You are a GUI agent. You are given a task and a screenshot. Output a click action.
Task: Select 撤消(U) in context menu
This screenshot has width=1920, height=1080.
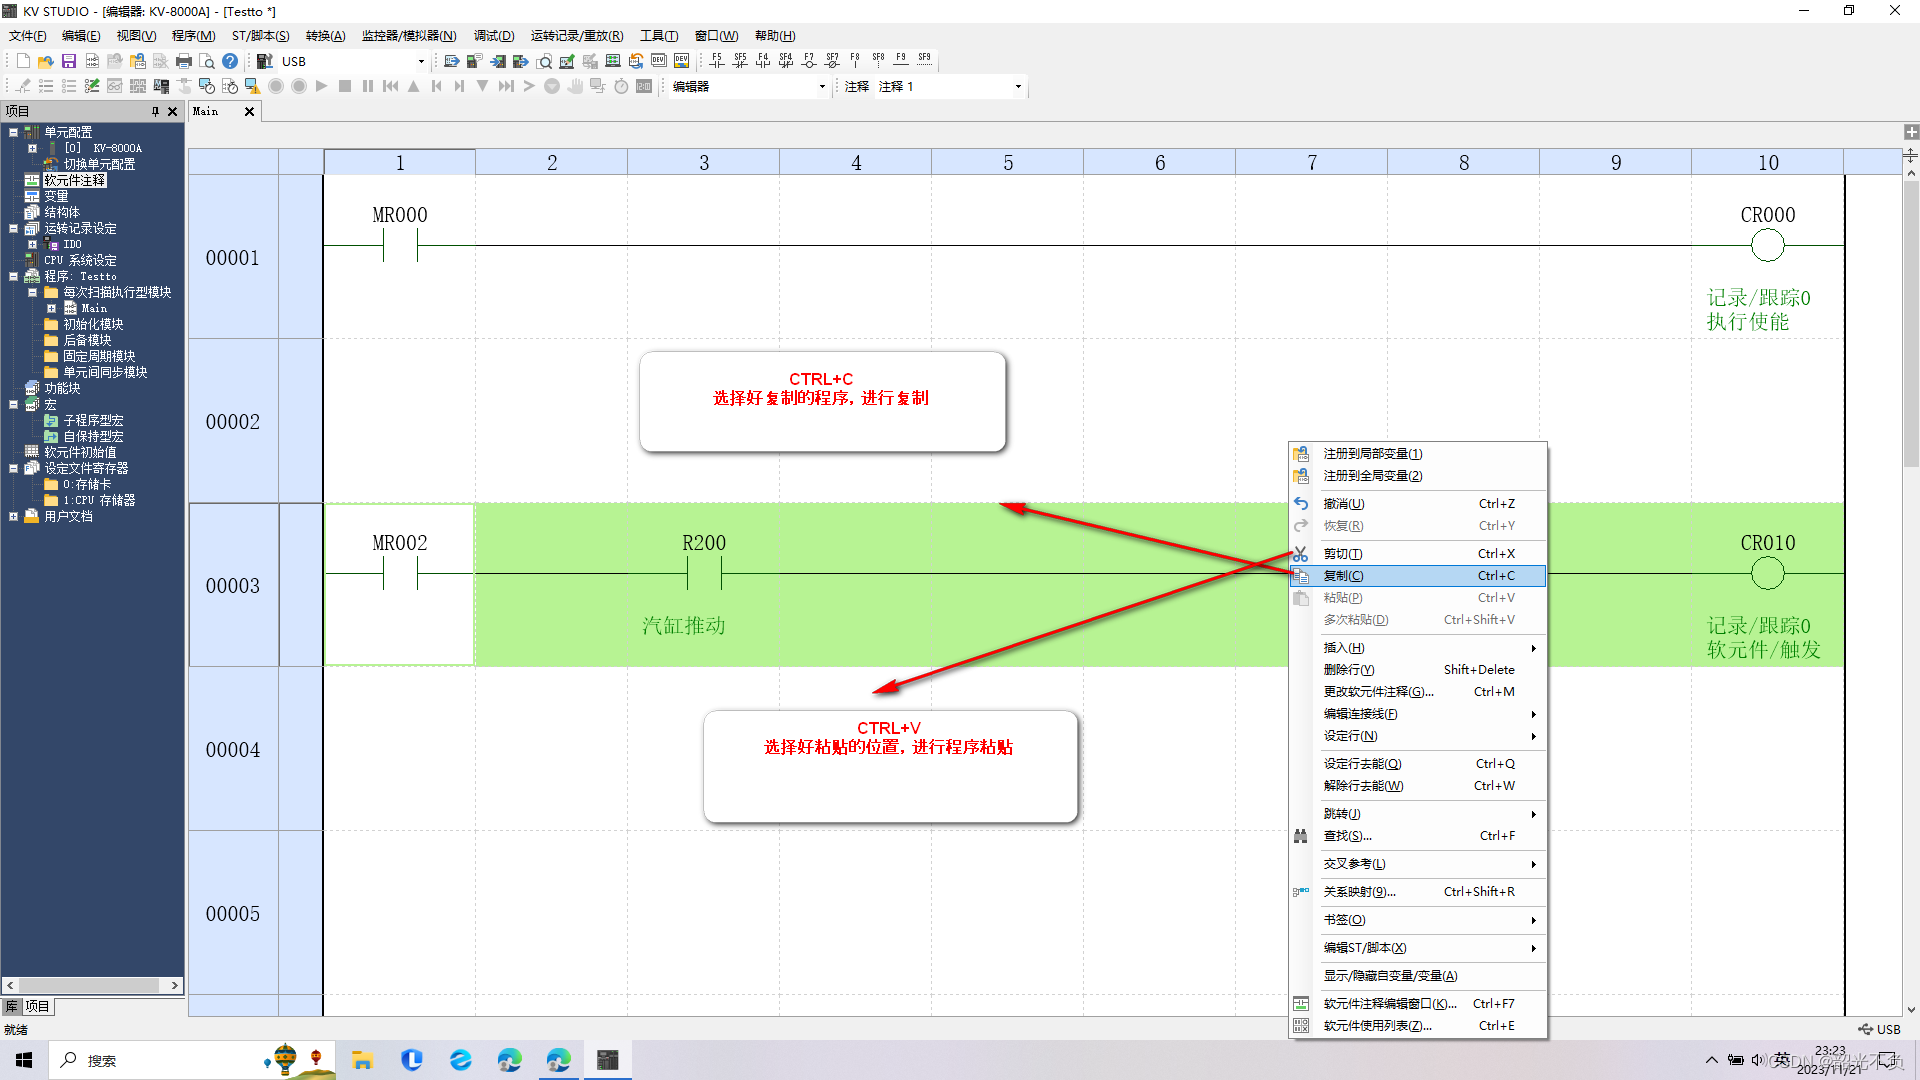pos(1418,504)
